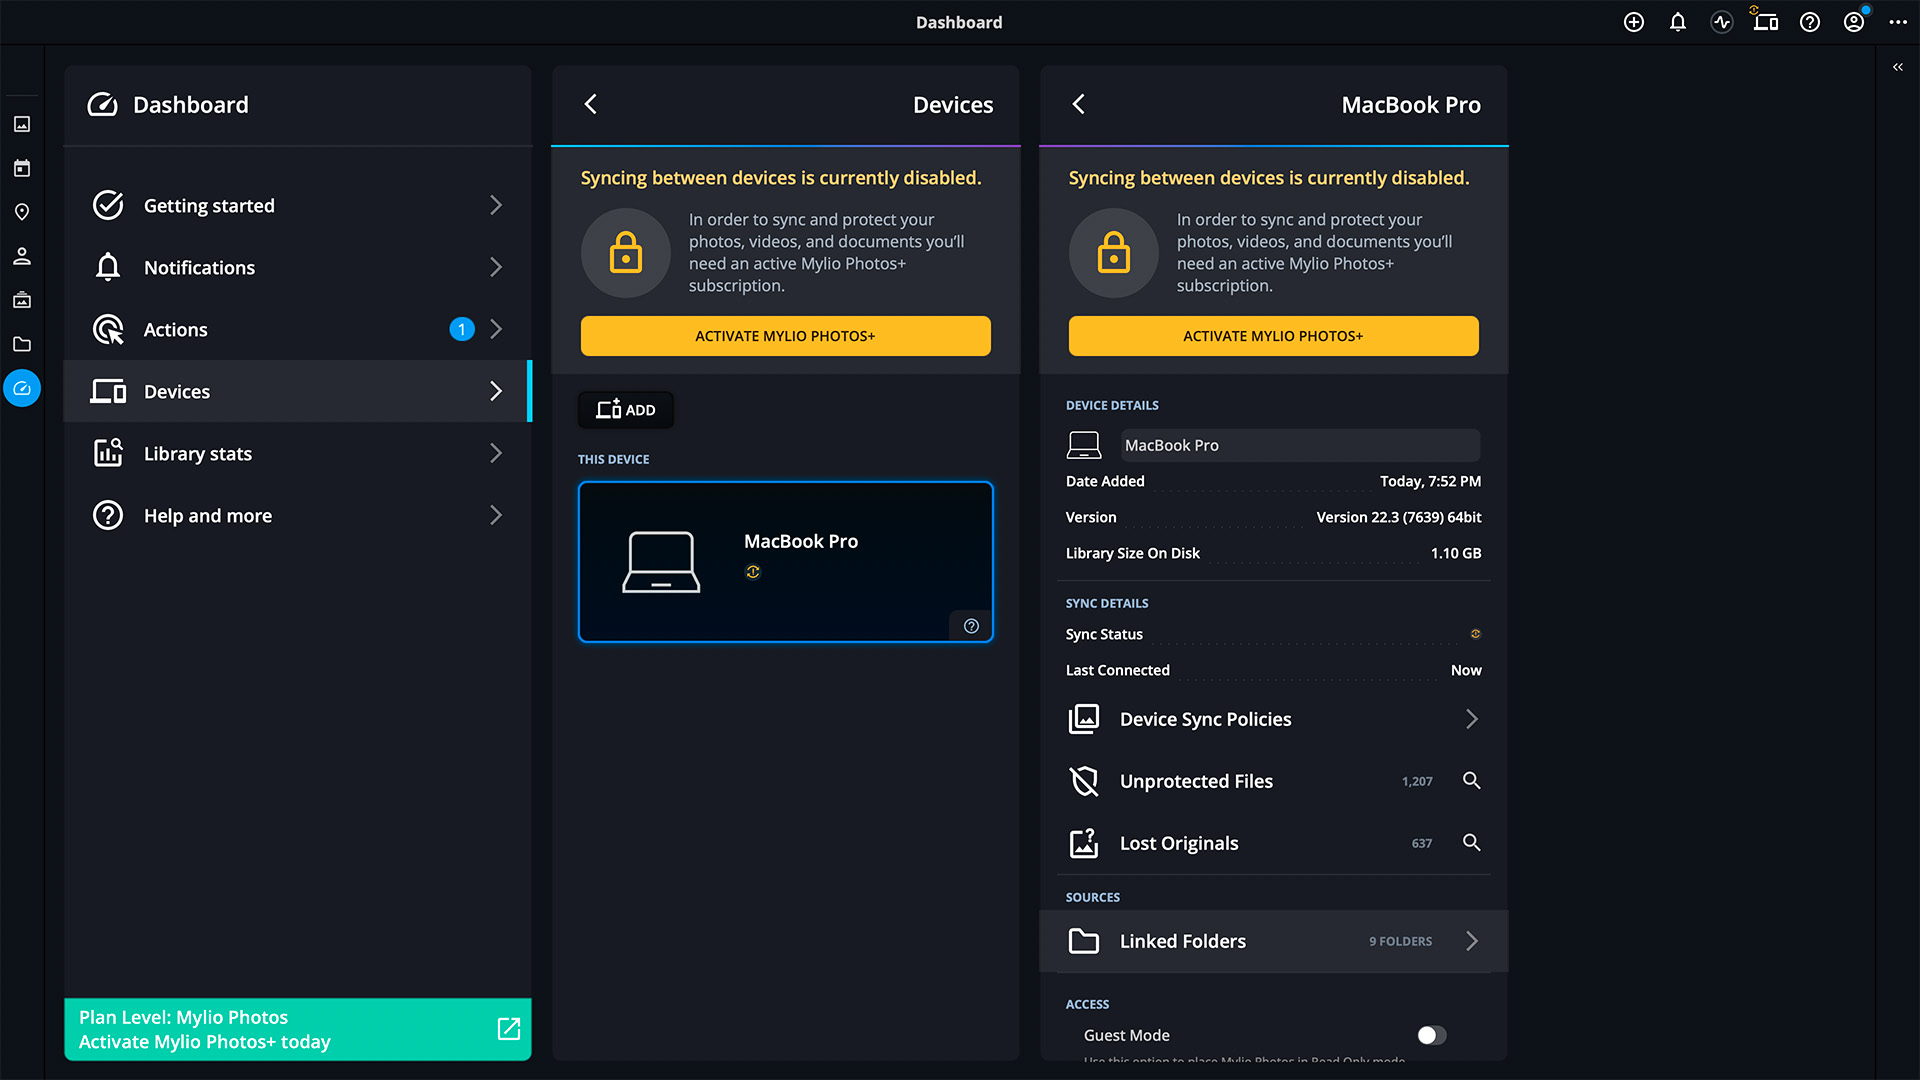Open notifications bell in top bar
This screenshot has height=1080, width=1920.
pos(1678,22)
